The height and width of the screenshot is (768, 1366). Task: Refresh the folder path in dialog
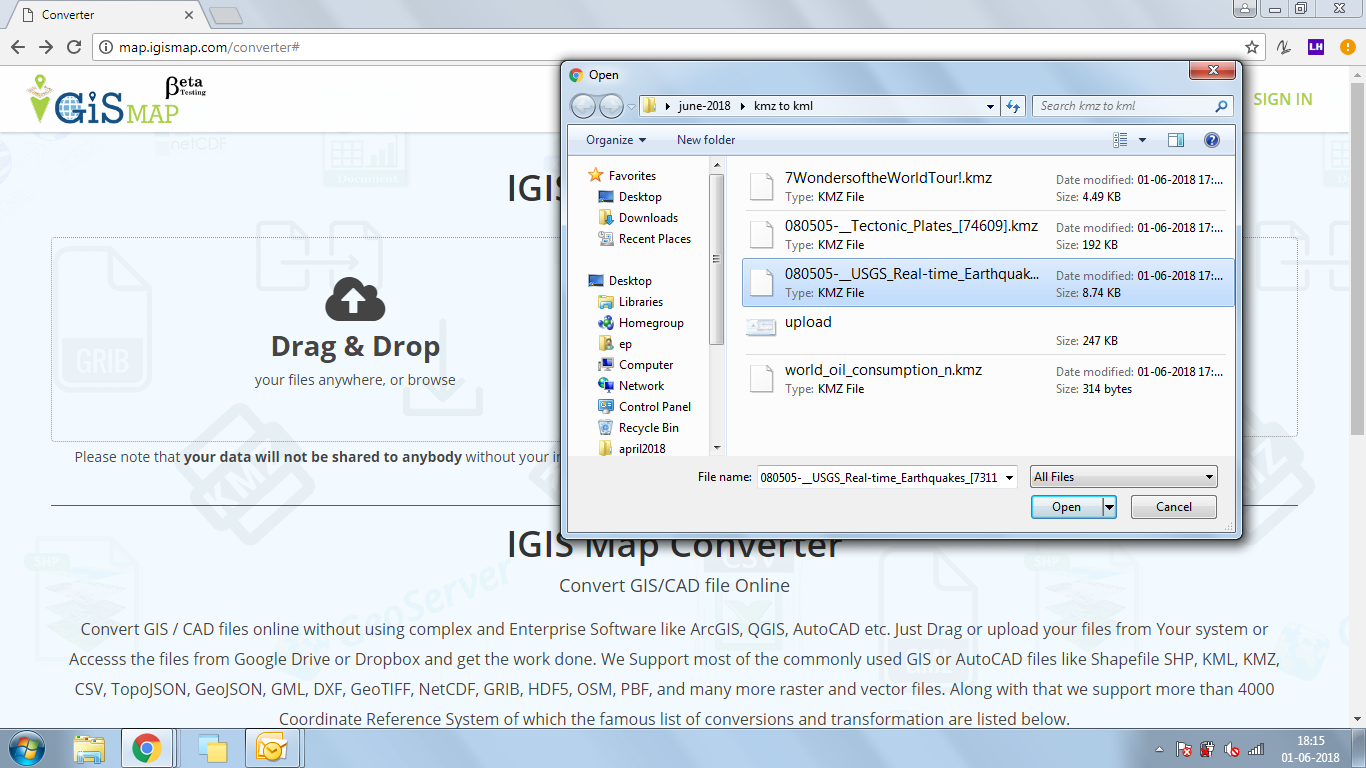(x=1013, y=106)
